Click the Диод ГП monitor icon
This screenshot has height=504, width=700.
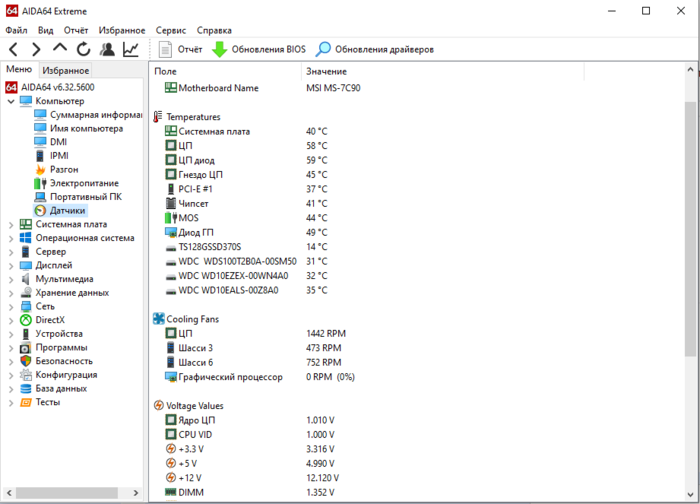171,233
